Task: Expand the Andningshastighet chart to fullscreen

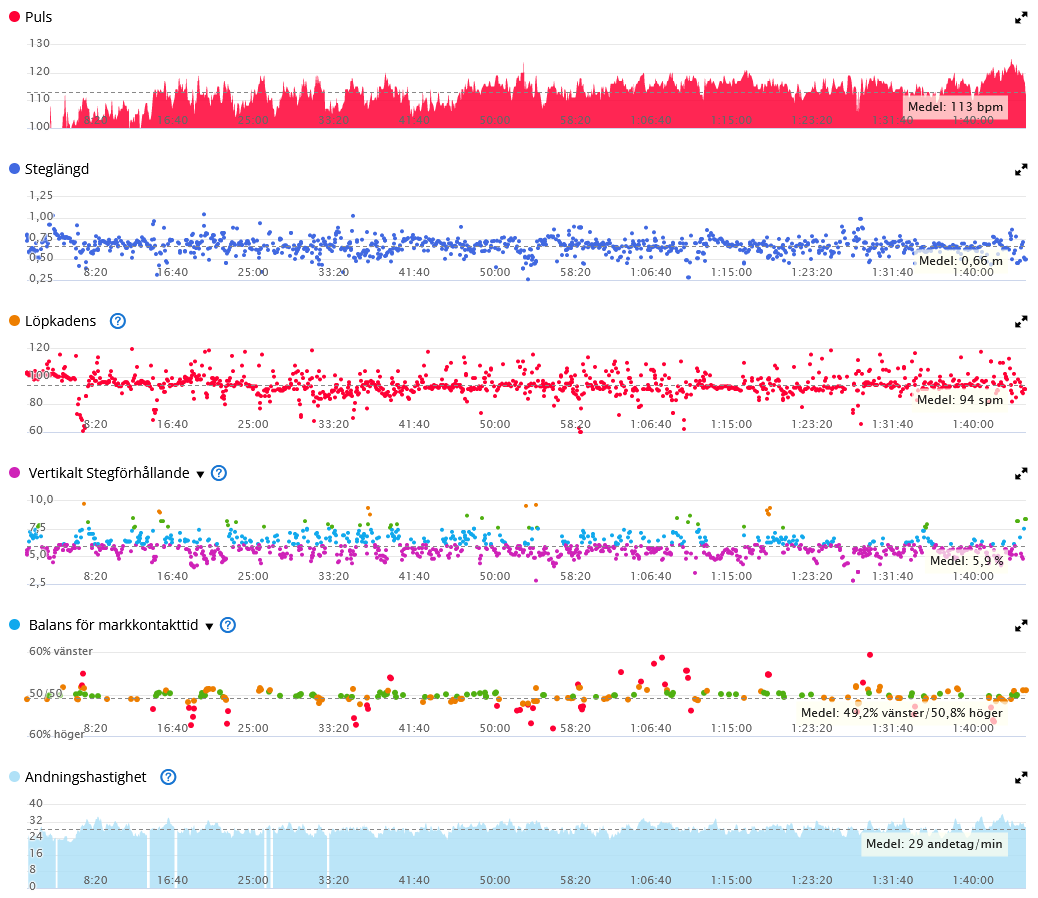Action: click(x=1021, y=778)
